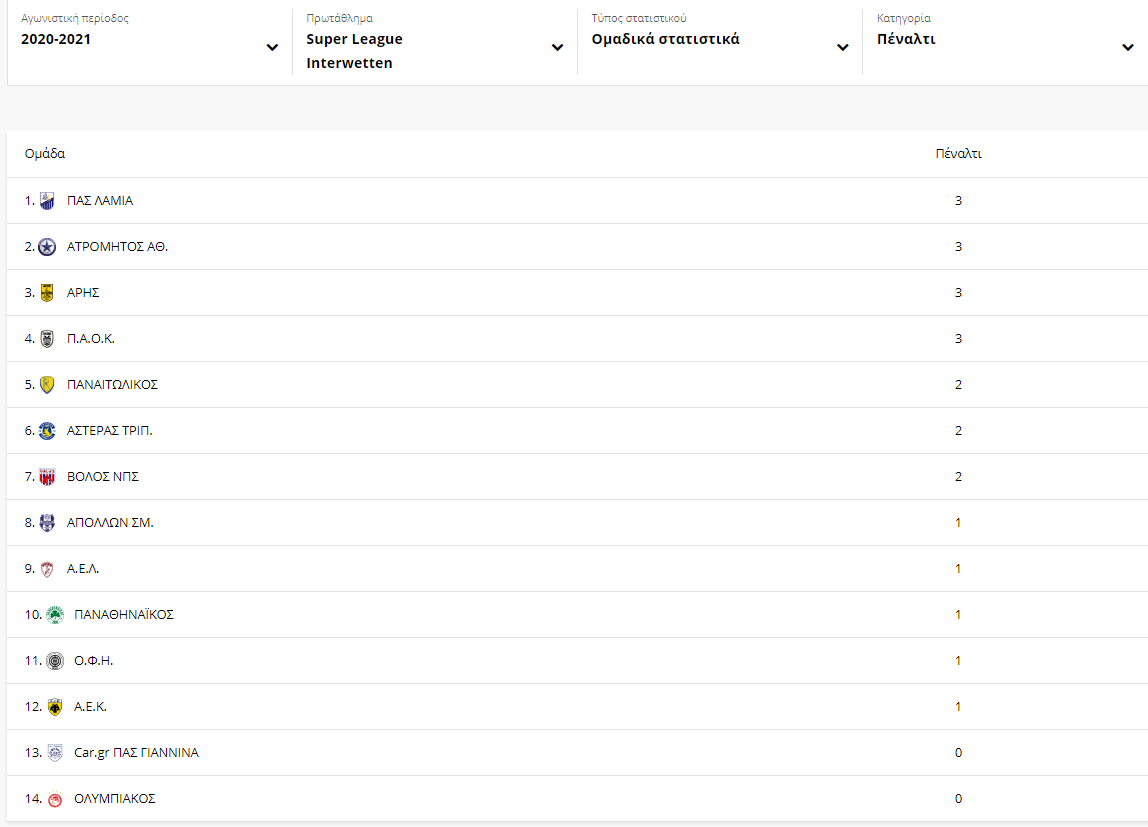Click penalty value 0 for ΟΛΥΜΠΙΑΚΟΣ
Viewport: 1148px width, 827px height.
tap(958, 799)
